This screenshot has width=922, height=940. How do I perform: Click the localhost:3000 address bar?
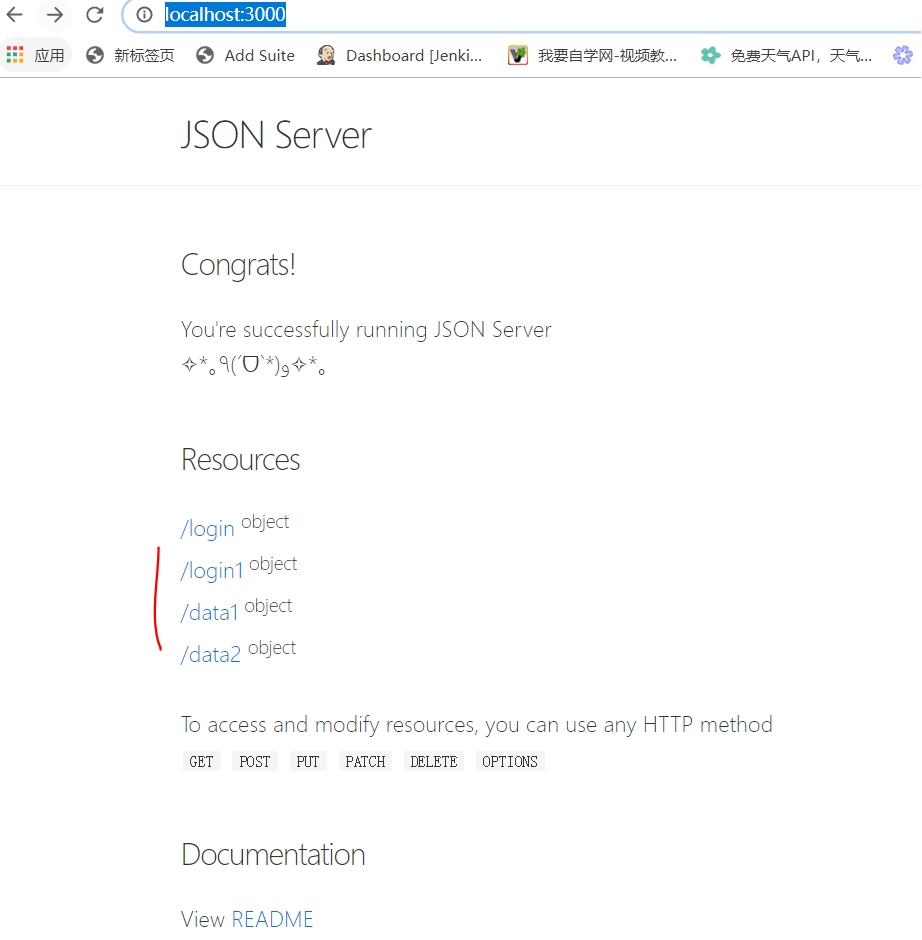(222, 15)
